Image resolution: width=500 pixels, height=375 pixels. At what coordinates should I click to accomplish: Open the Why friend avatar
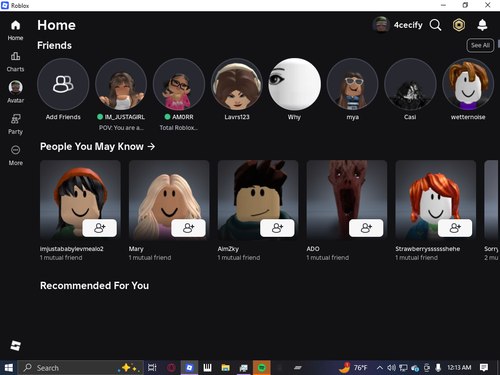click(x=295, y=84)
